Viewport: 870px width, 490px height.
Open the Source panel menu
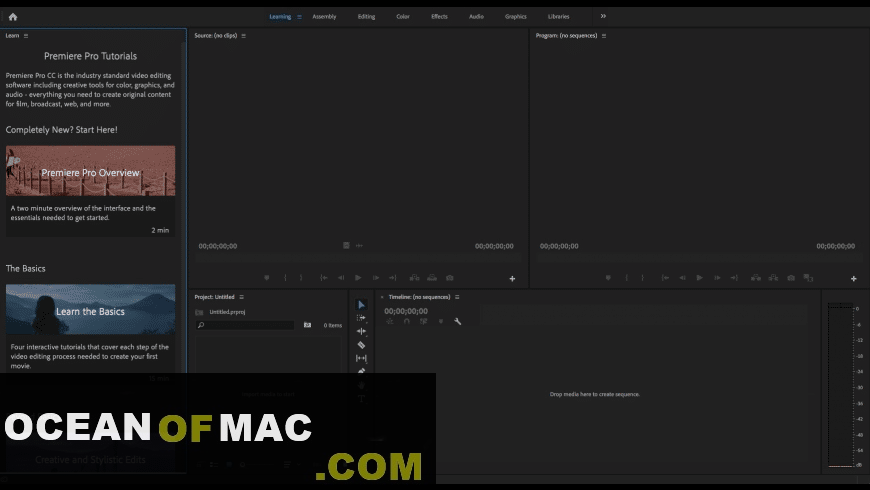tap(243, 36)
